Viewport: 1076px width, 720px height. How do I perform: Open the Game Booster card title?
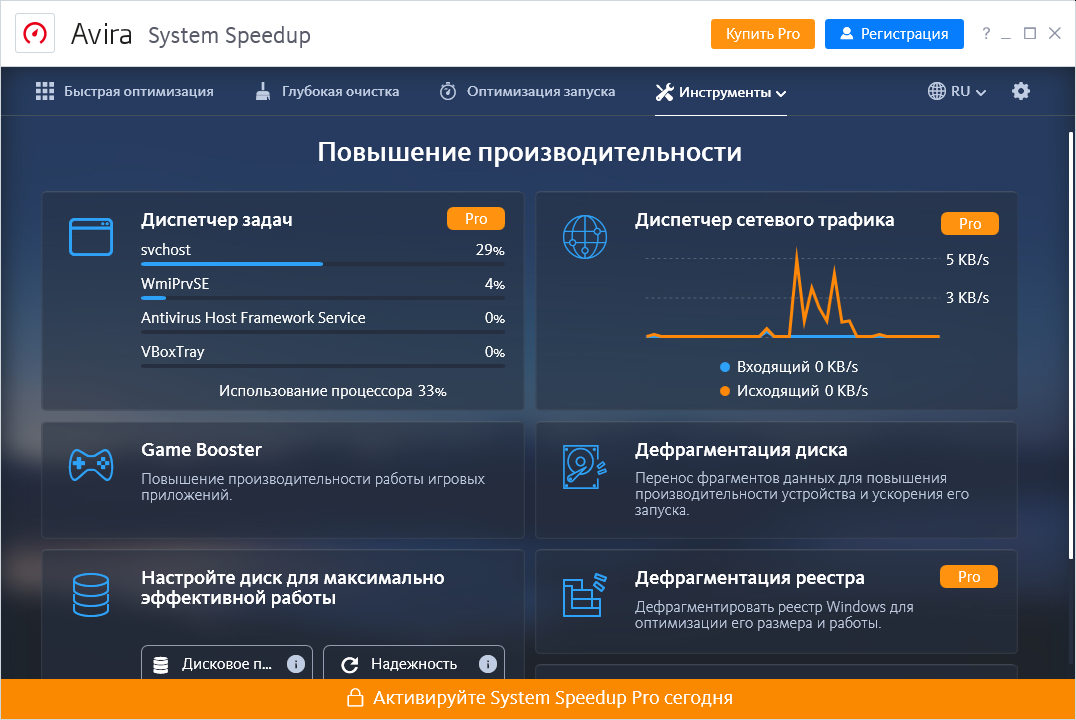[x=201, y=450]
